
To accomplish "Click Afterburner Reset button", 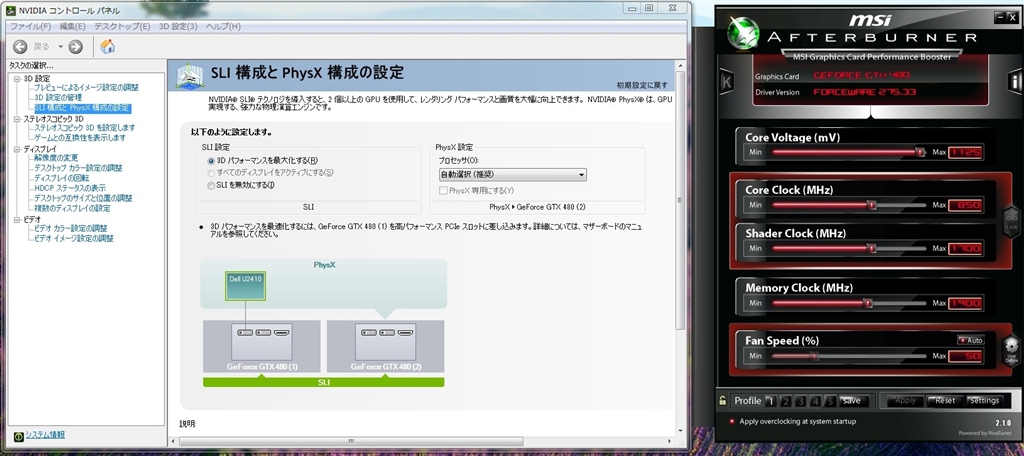I will (945, 400).
